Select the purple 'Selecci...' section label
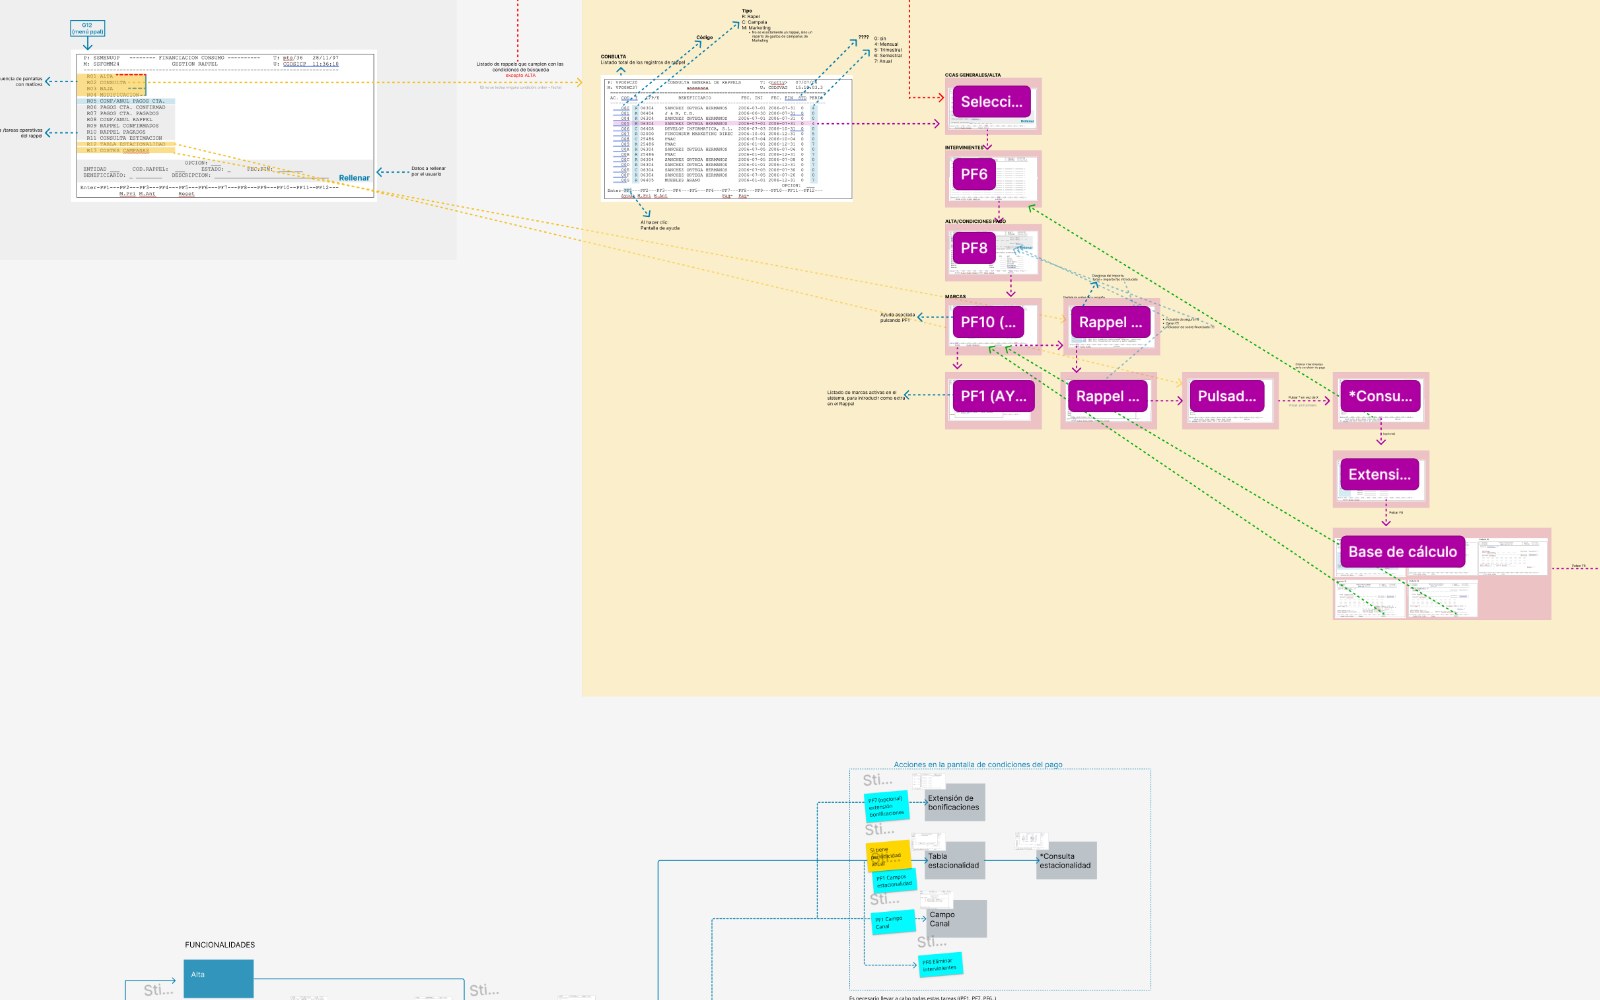The image size is (1600, 1000). [x=991, y=101]
